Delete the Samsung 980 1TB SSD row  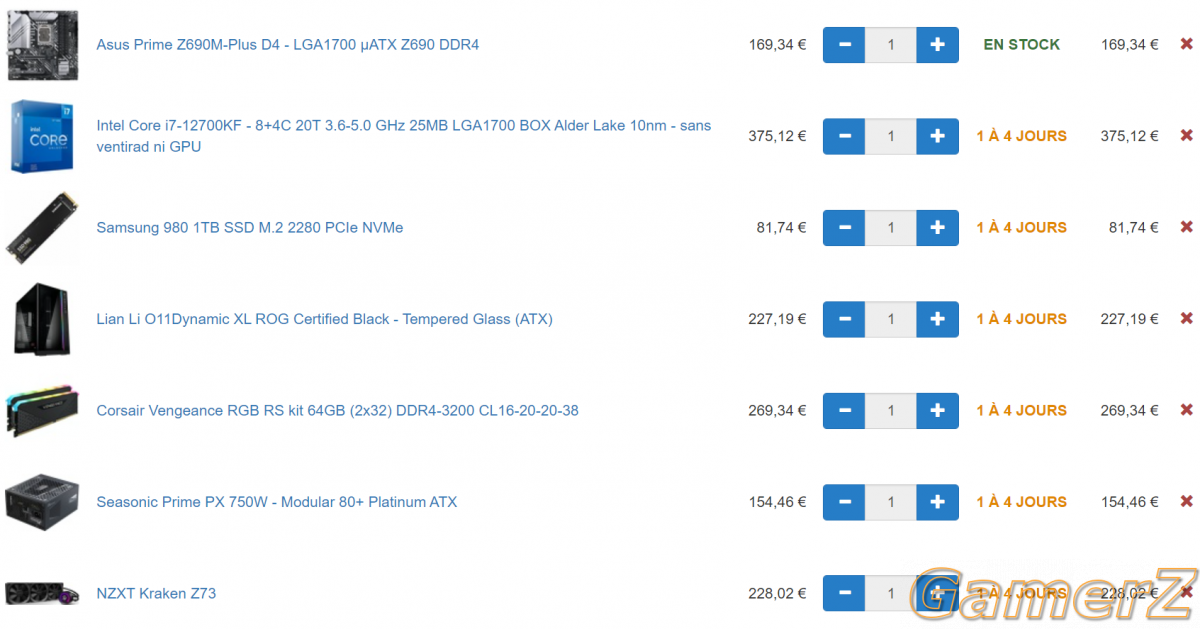click(x=1187, y=227)
